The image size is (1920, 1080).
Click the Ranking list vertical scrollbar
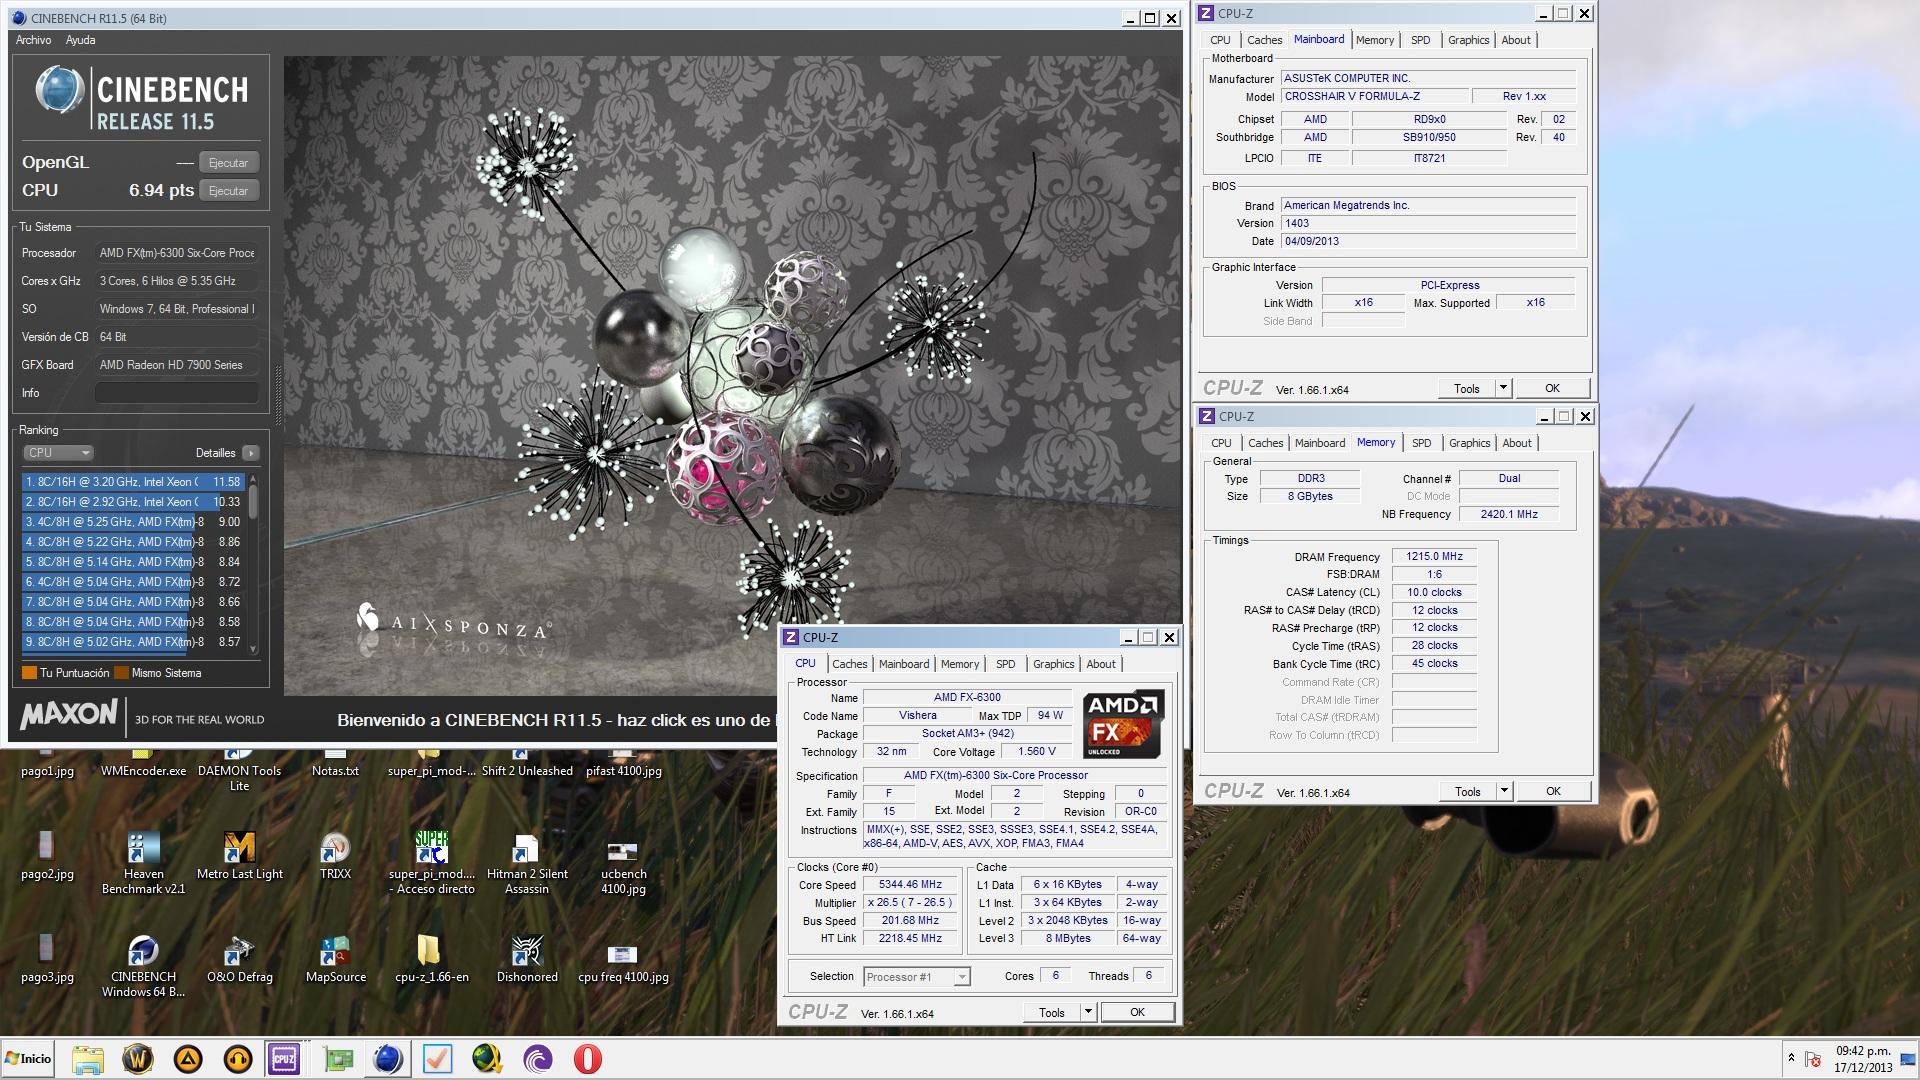click(x=253, y=564)
